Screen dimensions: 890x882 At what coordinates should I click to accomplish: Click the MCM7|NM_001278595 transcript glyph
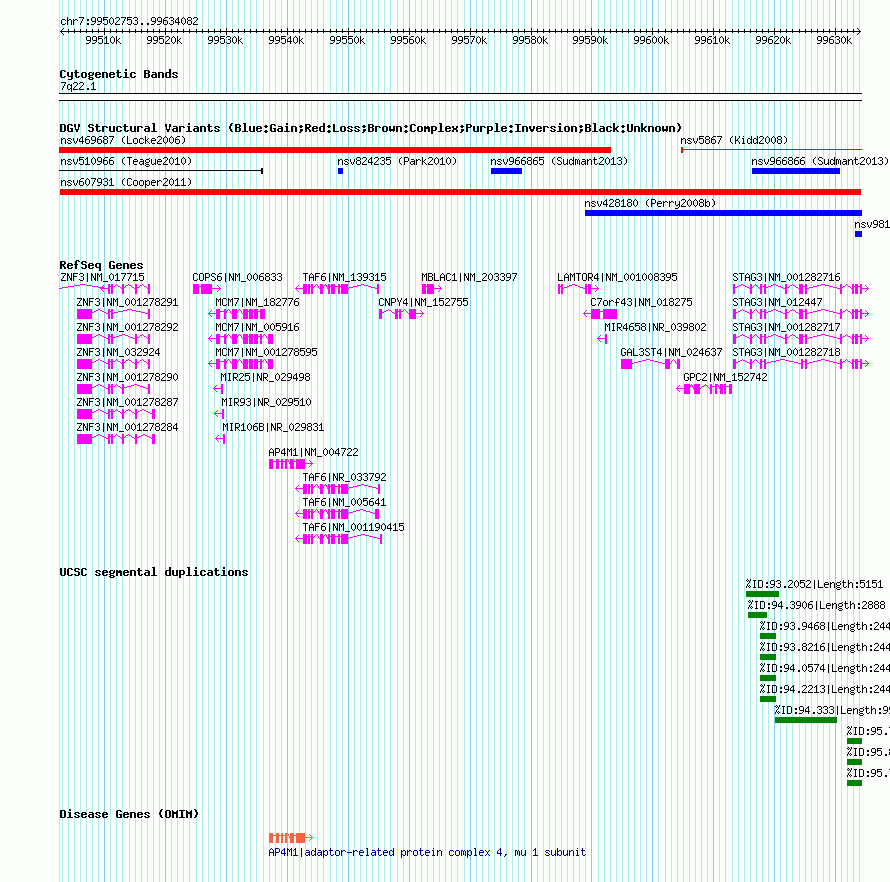241,364
